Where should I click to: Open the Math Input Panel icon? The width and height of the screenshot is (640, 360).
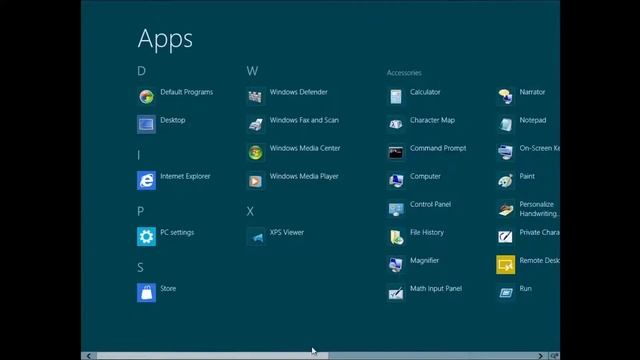[x=396, y=293]
